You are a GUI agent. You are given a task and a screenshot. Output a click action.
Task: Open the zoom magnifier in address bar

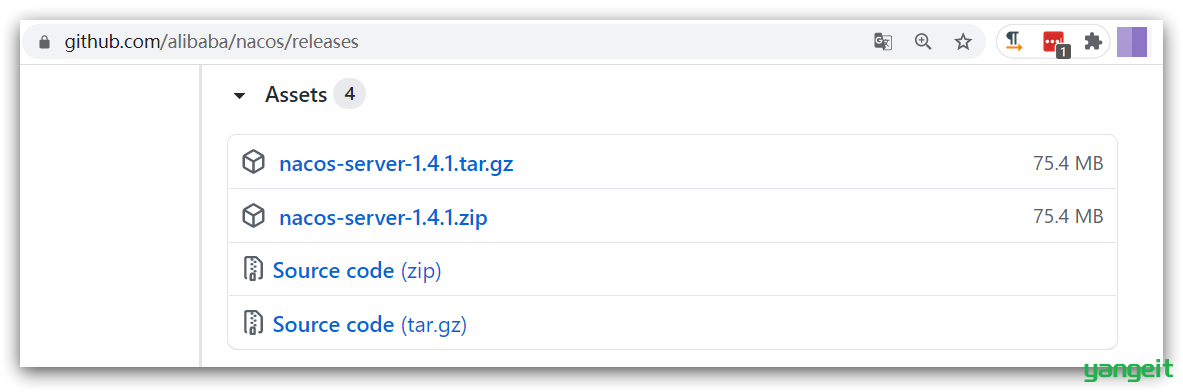(x=923, y=41)
